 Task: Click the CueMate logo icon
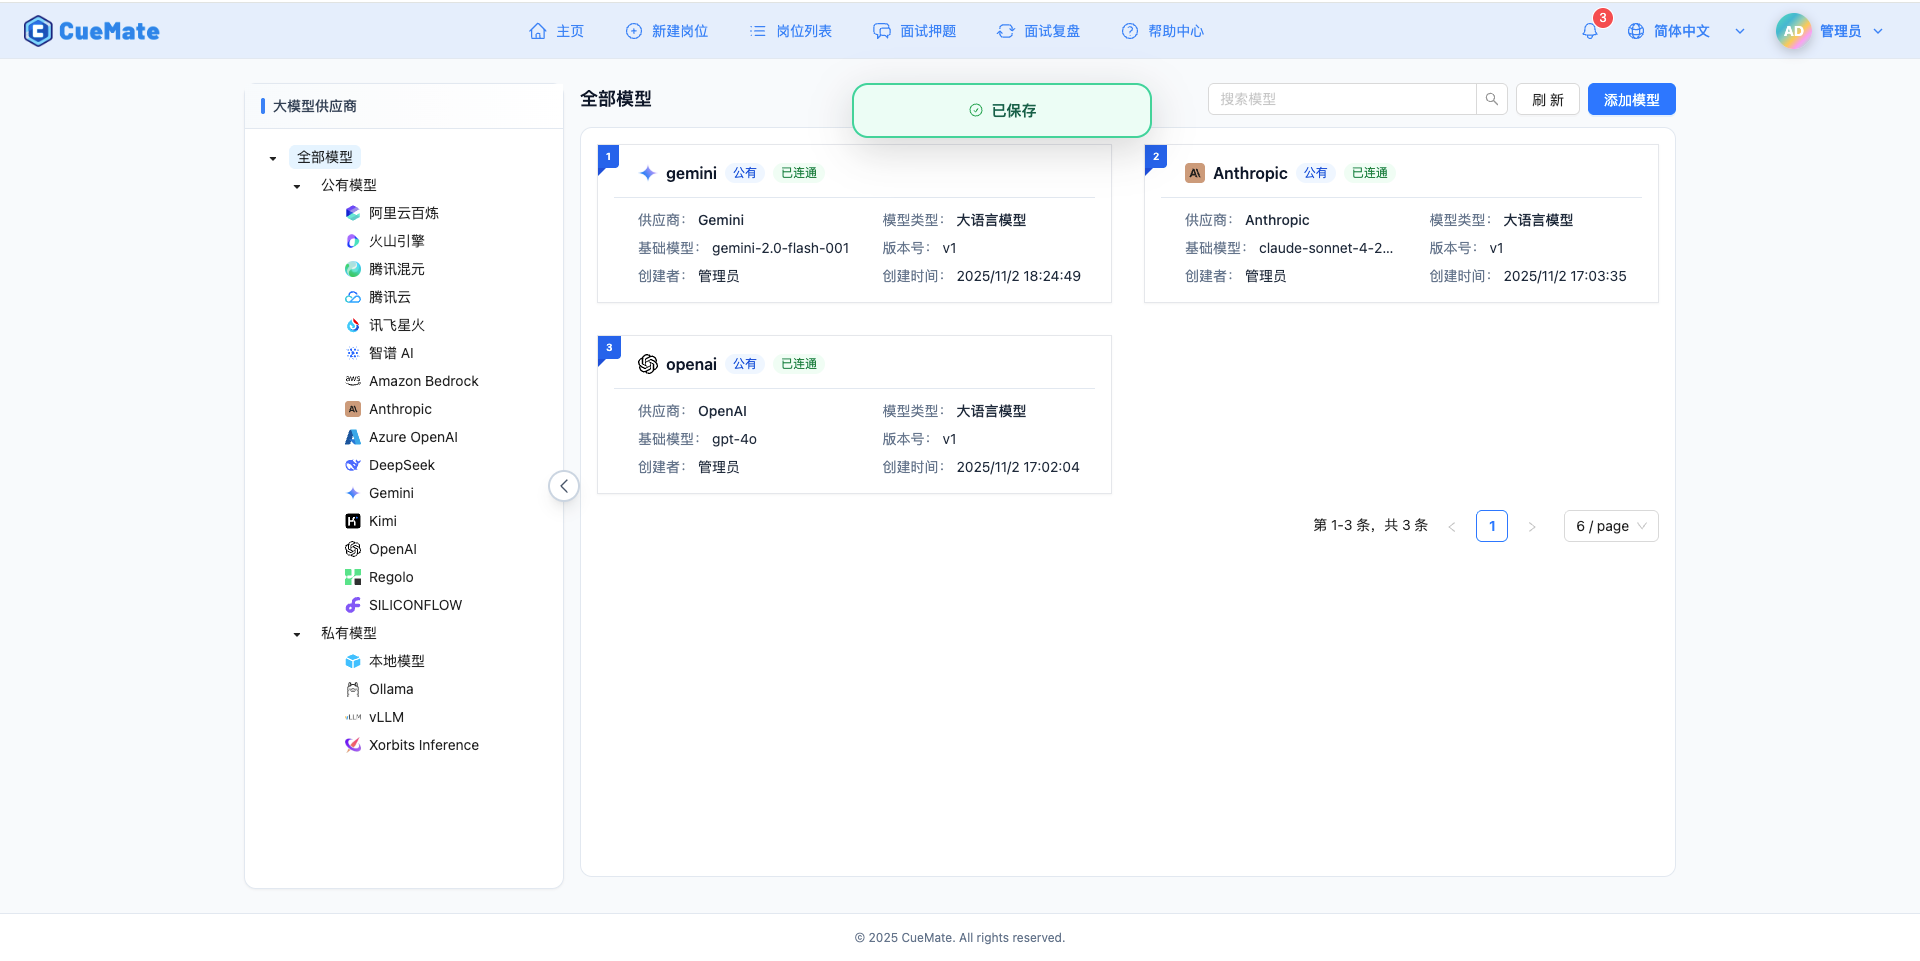pos(37,31)
